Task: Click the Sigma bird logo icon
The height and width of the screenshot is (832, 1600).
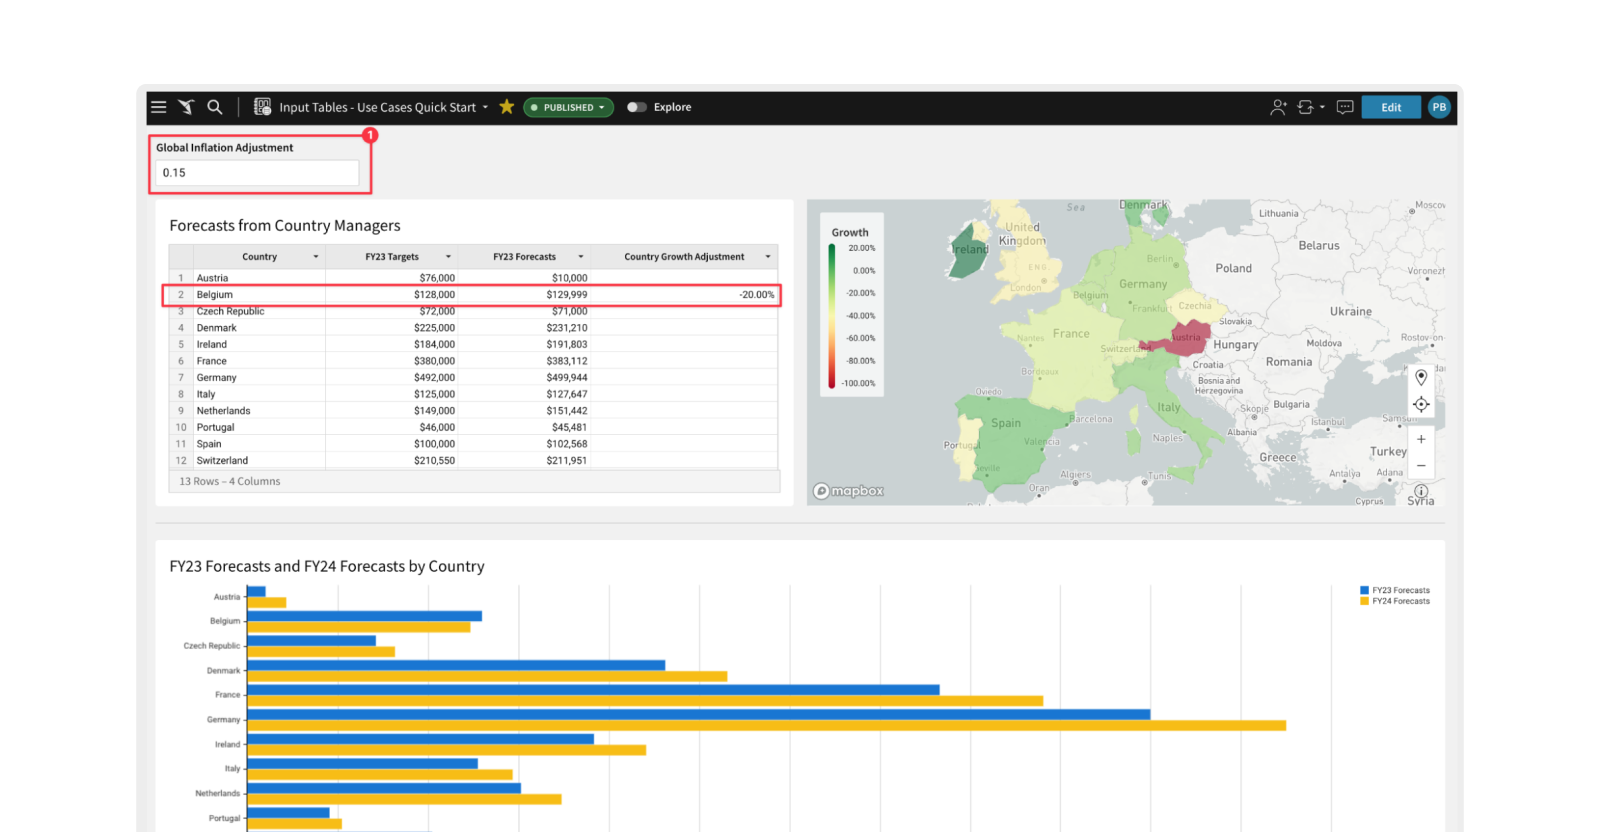Action: (x=186, y=107)
